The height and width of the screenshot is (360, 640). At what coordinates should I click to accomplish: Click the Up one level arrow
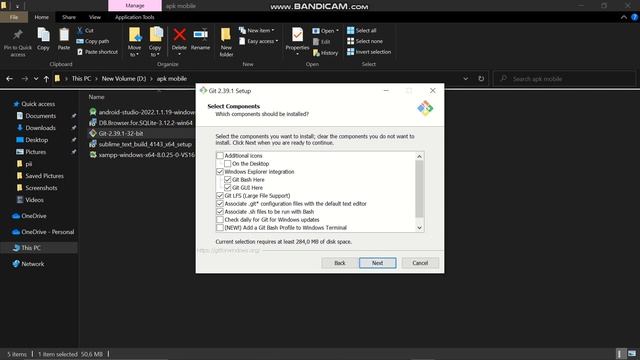point(46,79)
